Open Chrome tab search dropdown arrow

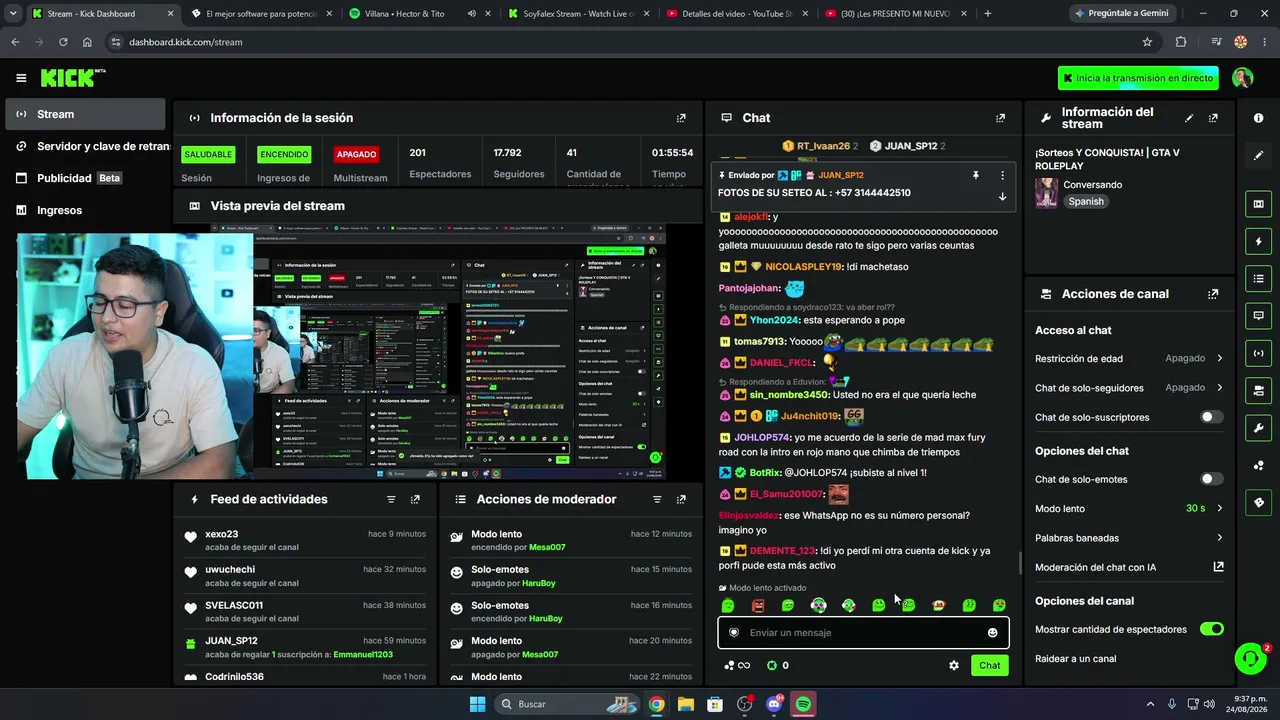point(13,14)
